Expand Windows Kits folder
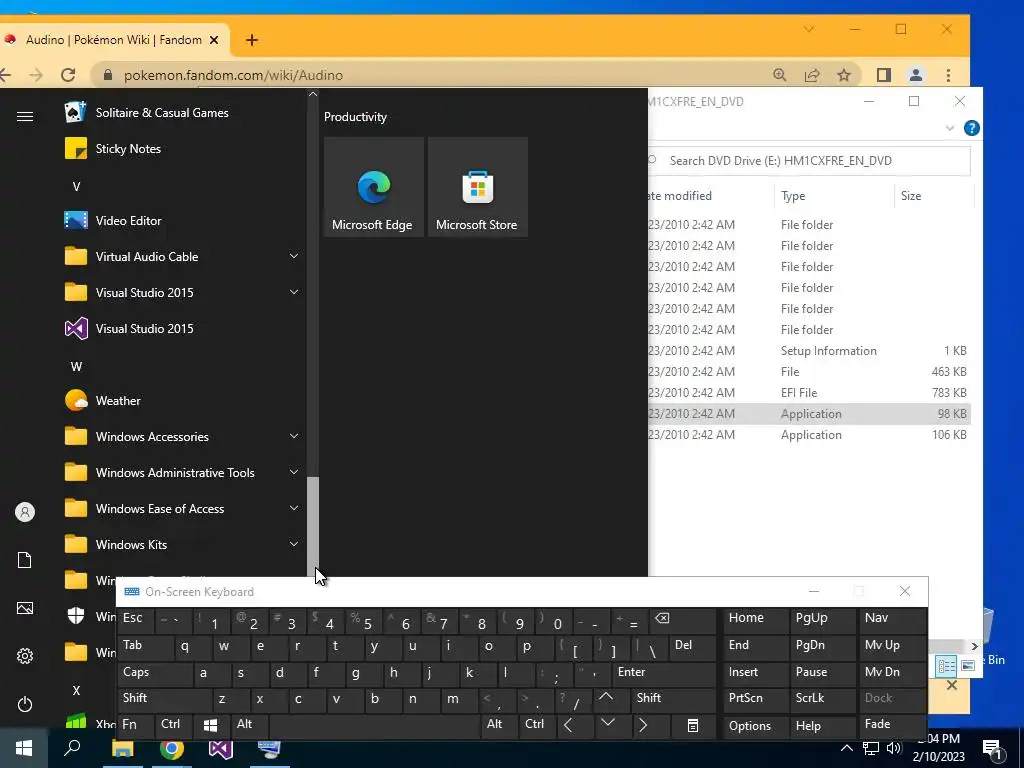This screenshot has height=768, width=1024. tap(294, 543)
